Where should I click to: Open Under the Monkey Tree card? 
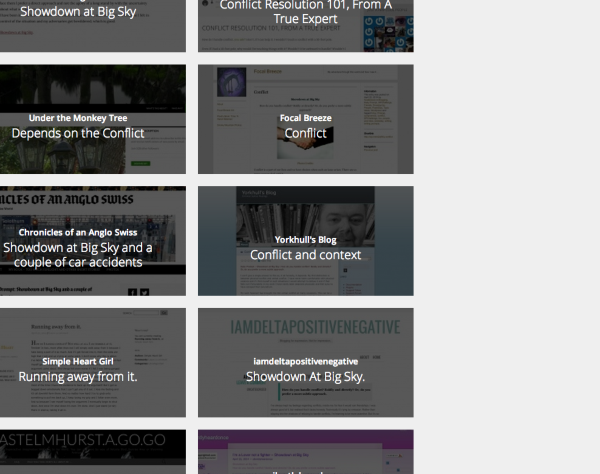(93, 119)
